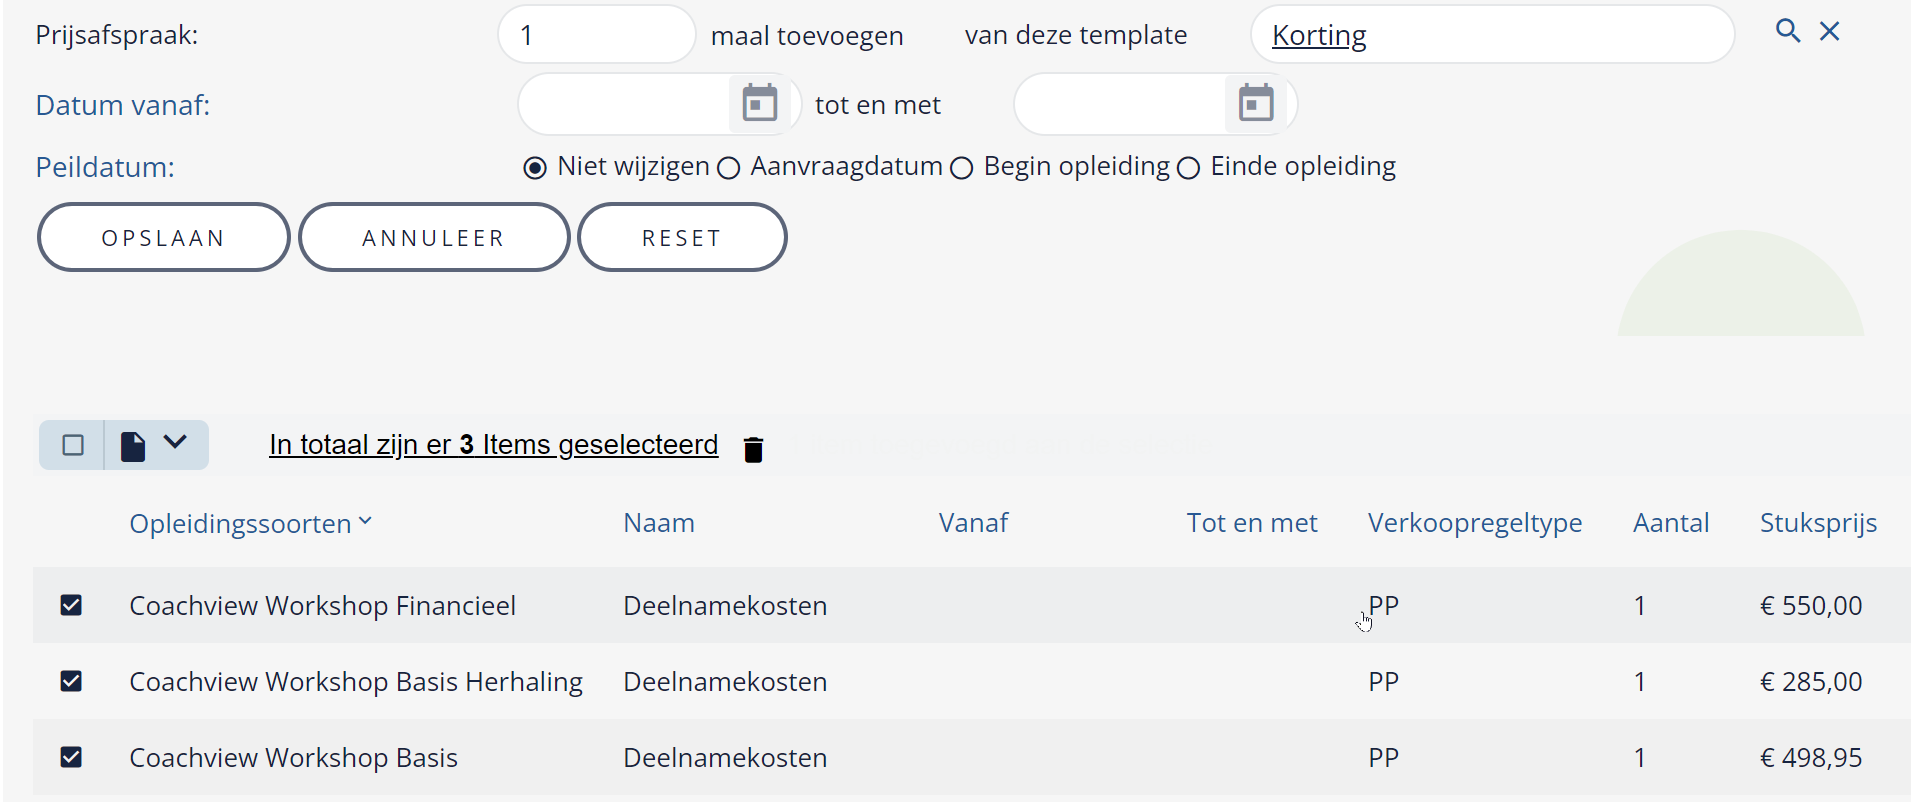
Task: Click the document icon in the selection toolbar
Action: (x=133, y=446)
